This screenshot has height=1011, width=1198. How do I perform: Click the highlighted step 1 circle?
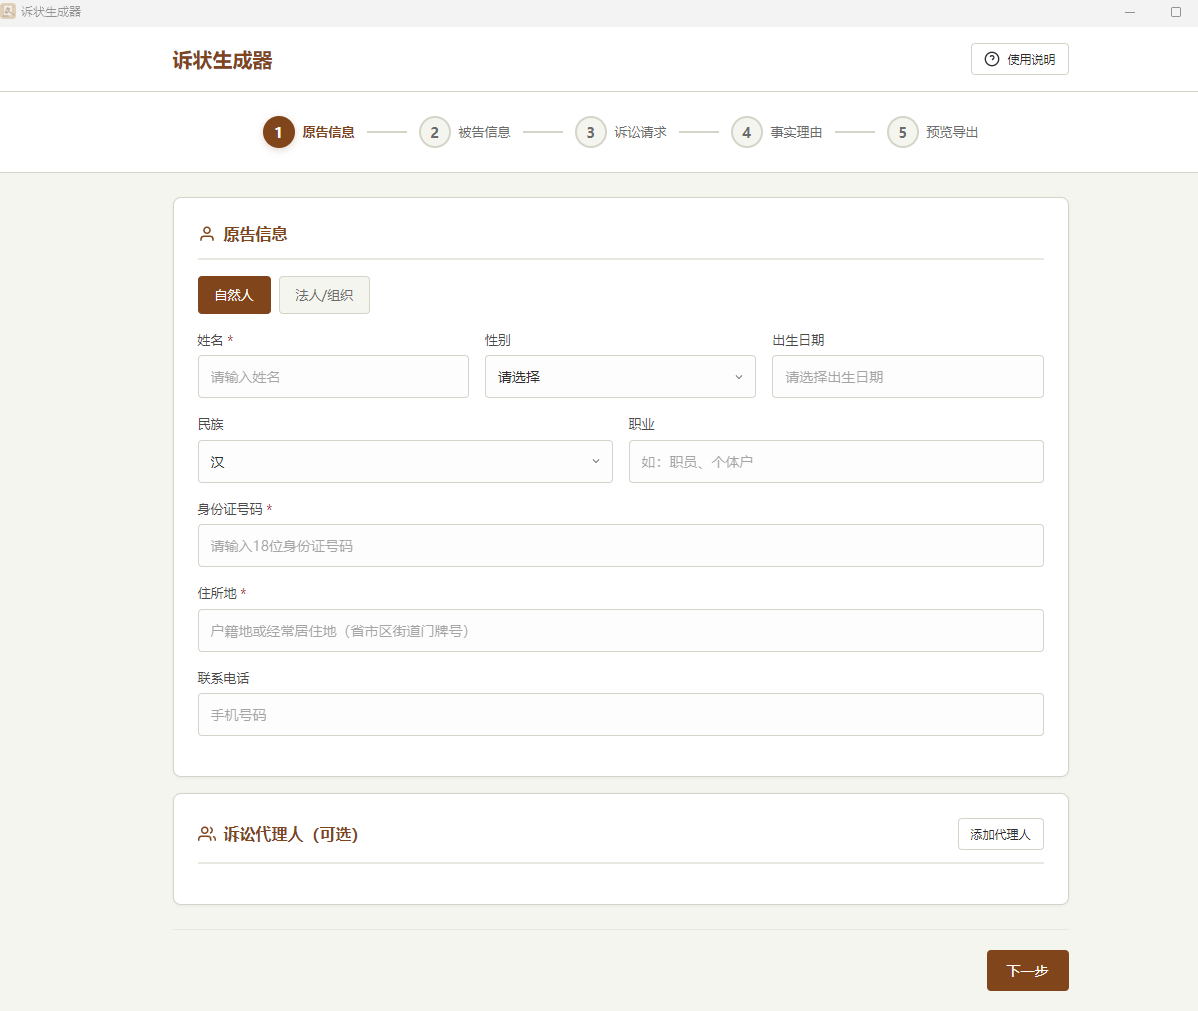coord(278,131)
